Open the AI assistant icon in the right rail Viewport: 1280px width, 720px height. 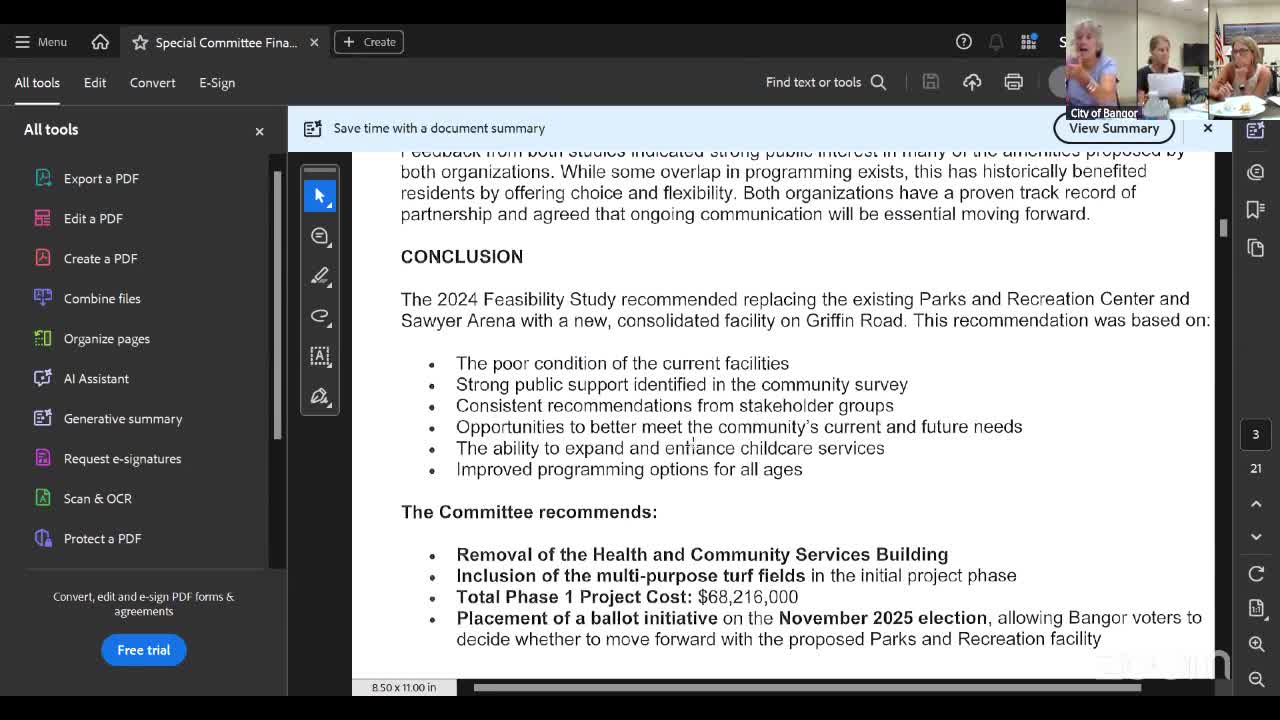1256,130
